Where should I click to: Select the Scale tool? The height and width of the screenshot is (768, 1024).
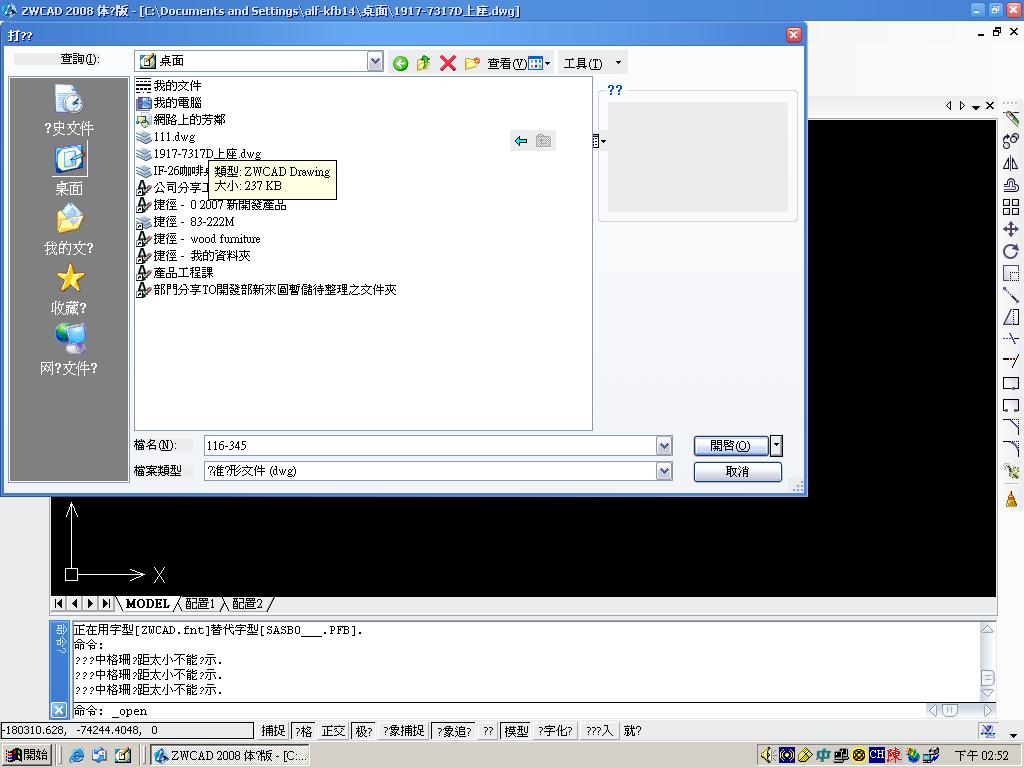coord(1011,274)
